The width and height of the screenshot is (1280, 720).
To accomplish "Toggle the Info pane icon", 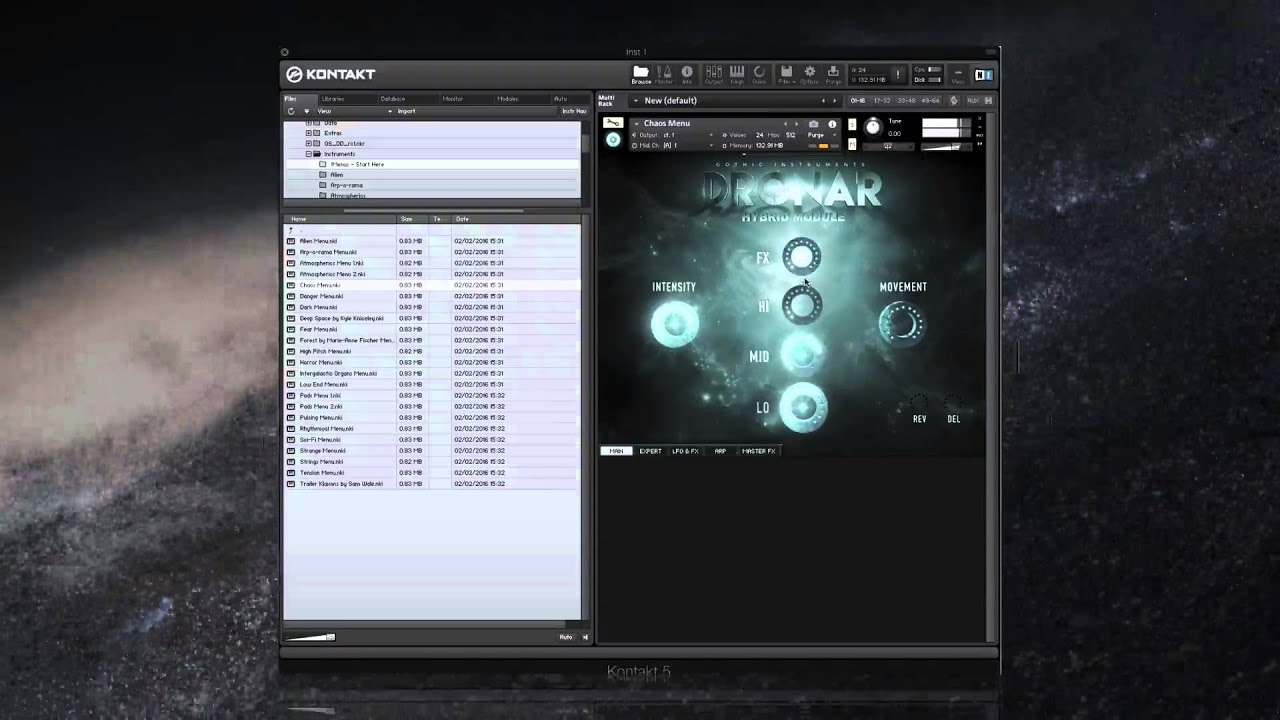I will 687,74.
